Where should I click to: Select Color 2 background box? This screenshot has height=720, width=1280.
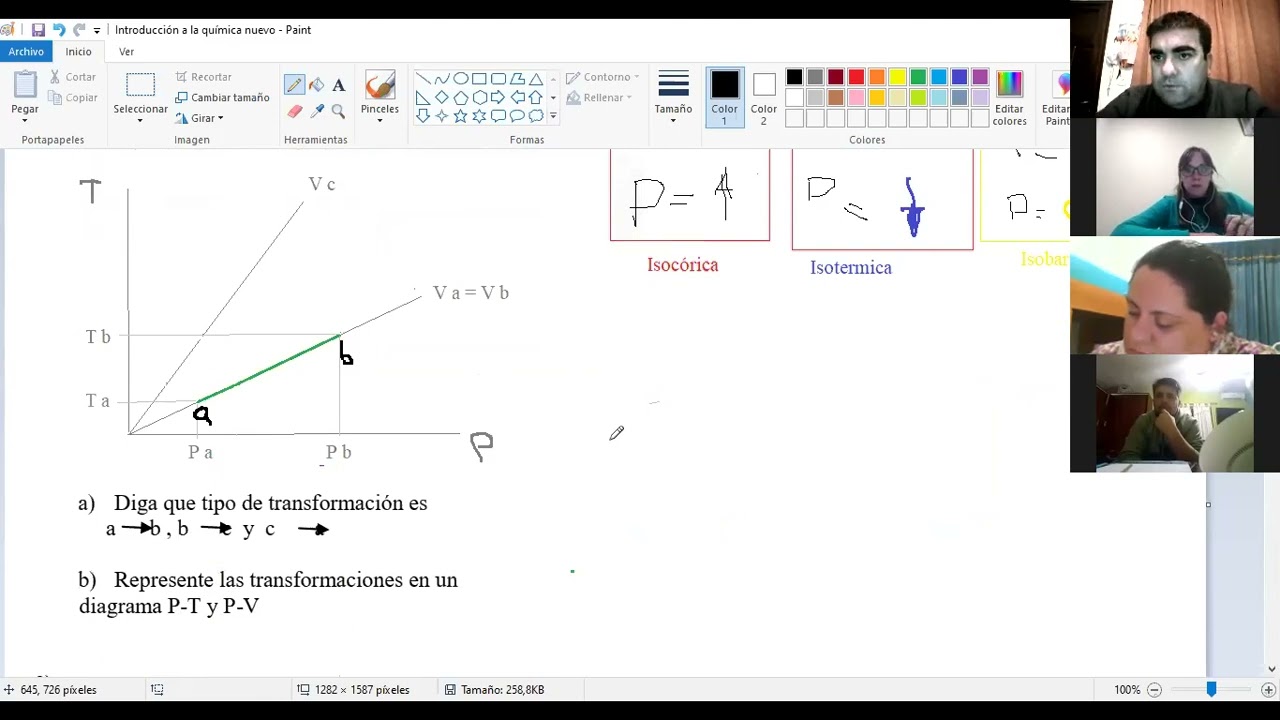point(764,98)
